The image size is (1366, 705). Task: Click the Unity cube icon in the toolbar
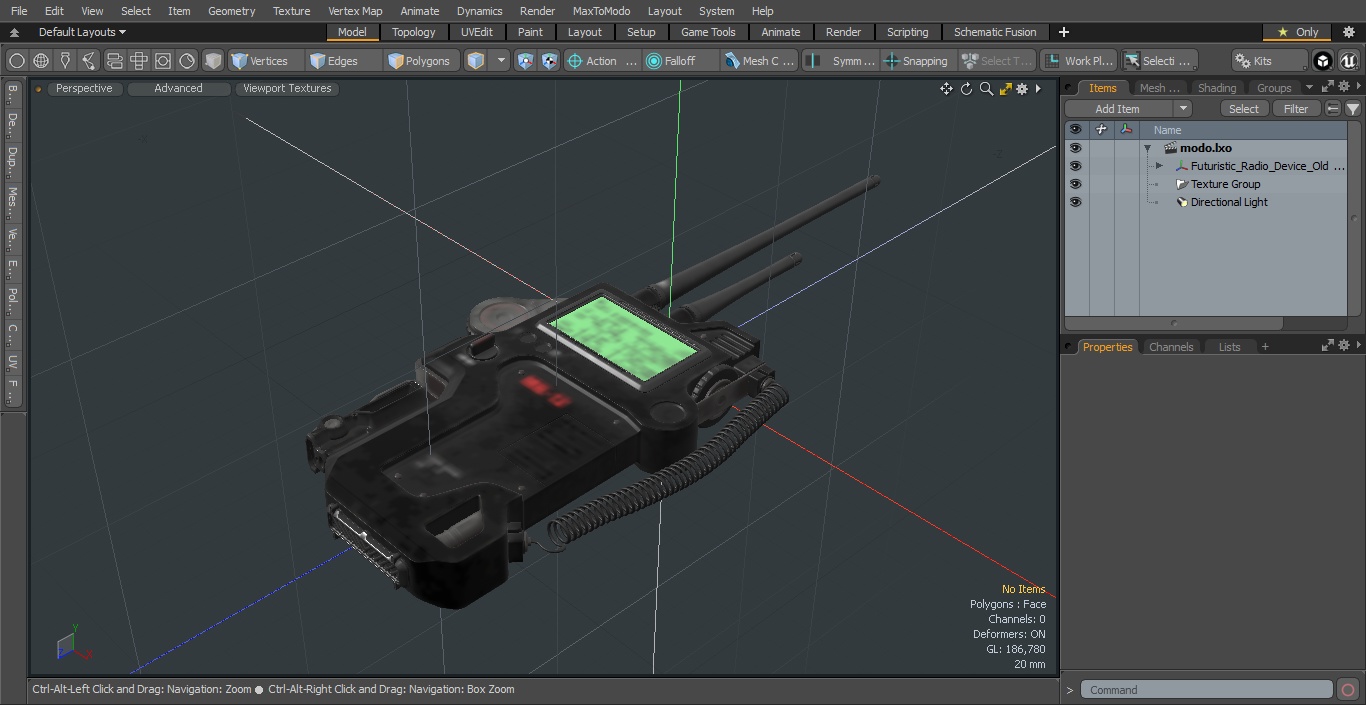coord(1323,61)
